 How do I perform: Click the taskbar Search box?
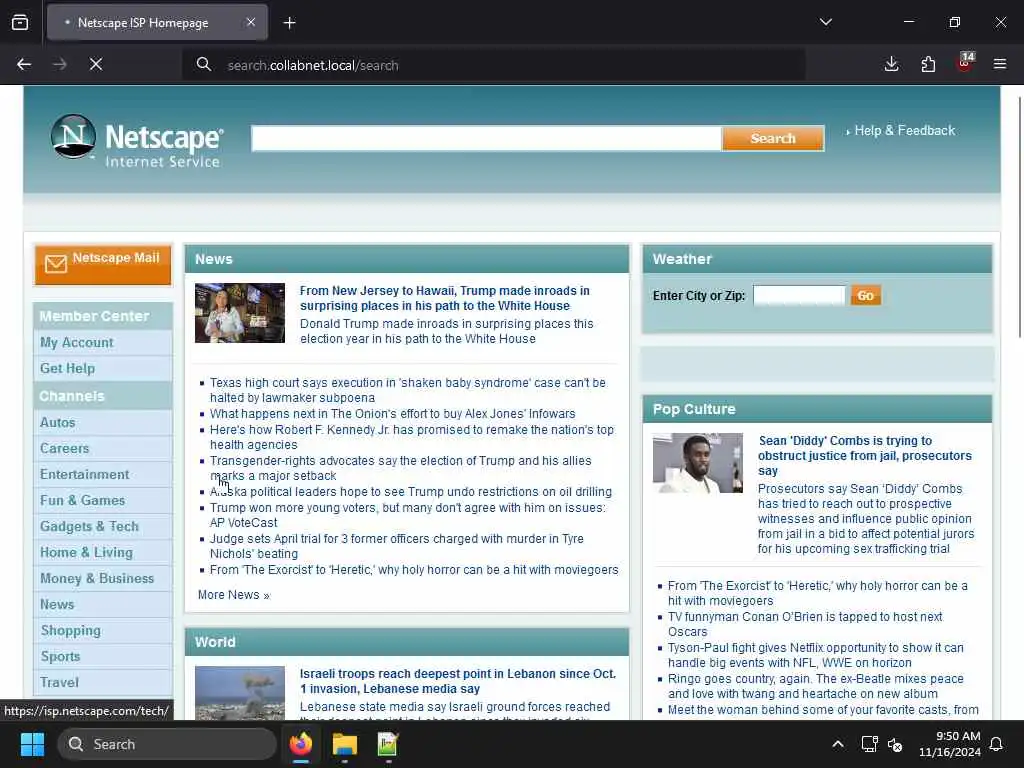pyautogui.click(x=167, y=744)
